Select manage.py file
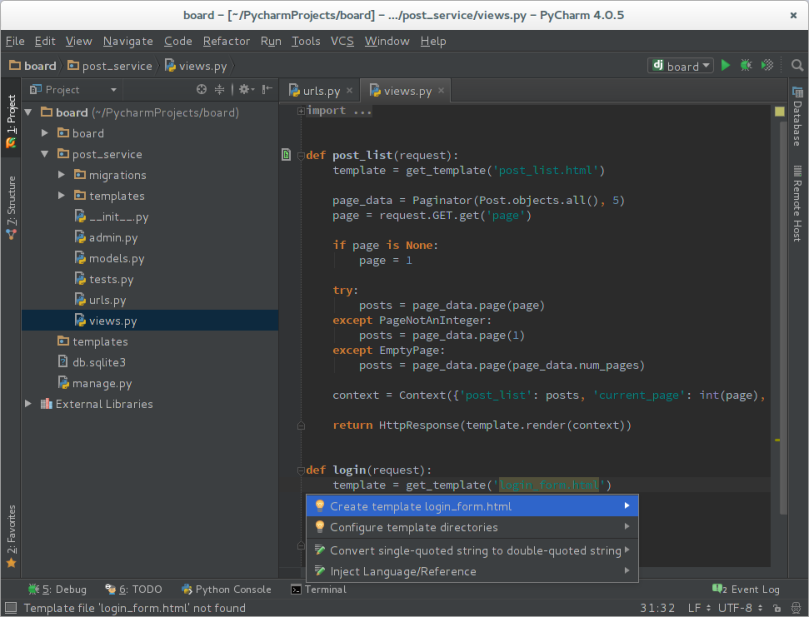Screen dimensions: 809x617 pyautogui.click(x=95, y=383)
